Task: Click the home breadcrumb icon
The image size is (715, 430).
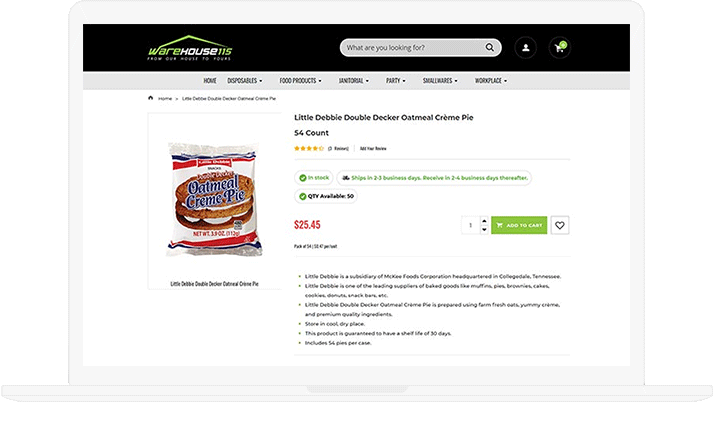Action: pyautogui.click(x=150, y=98)
